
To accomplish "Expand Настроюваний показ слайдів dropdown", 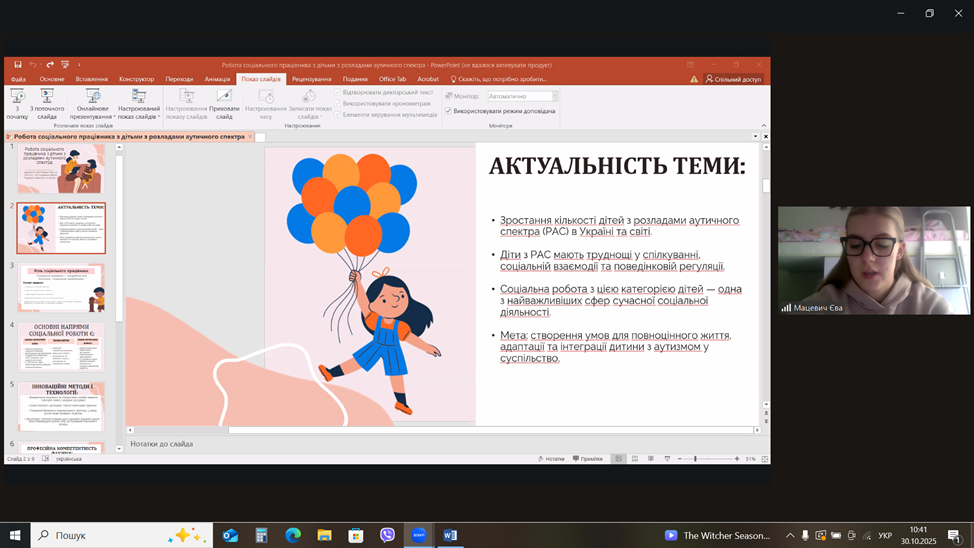I will 160,117.
